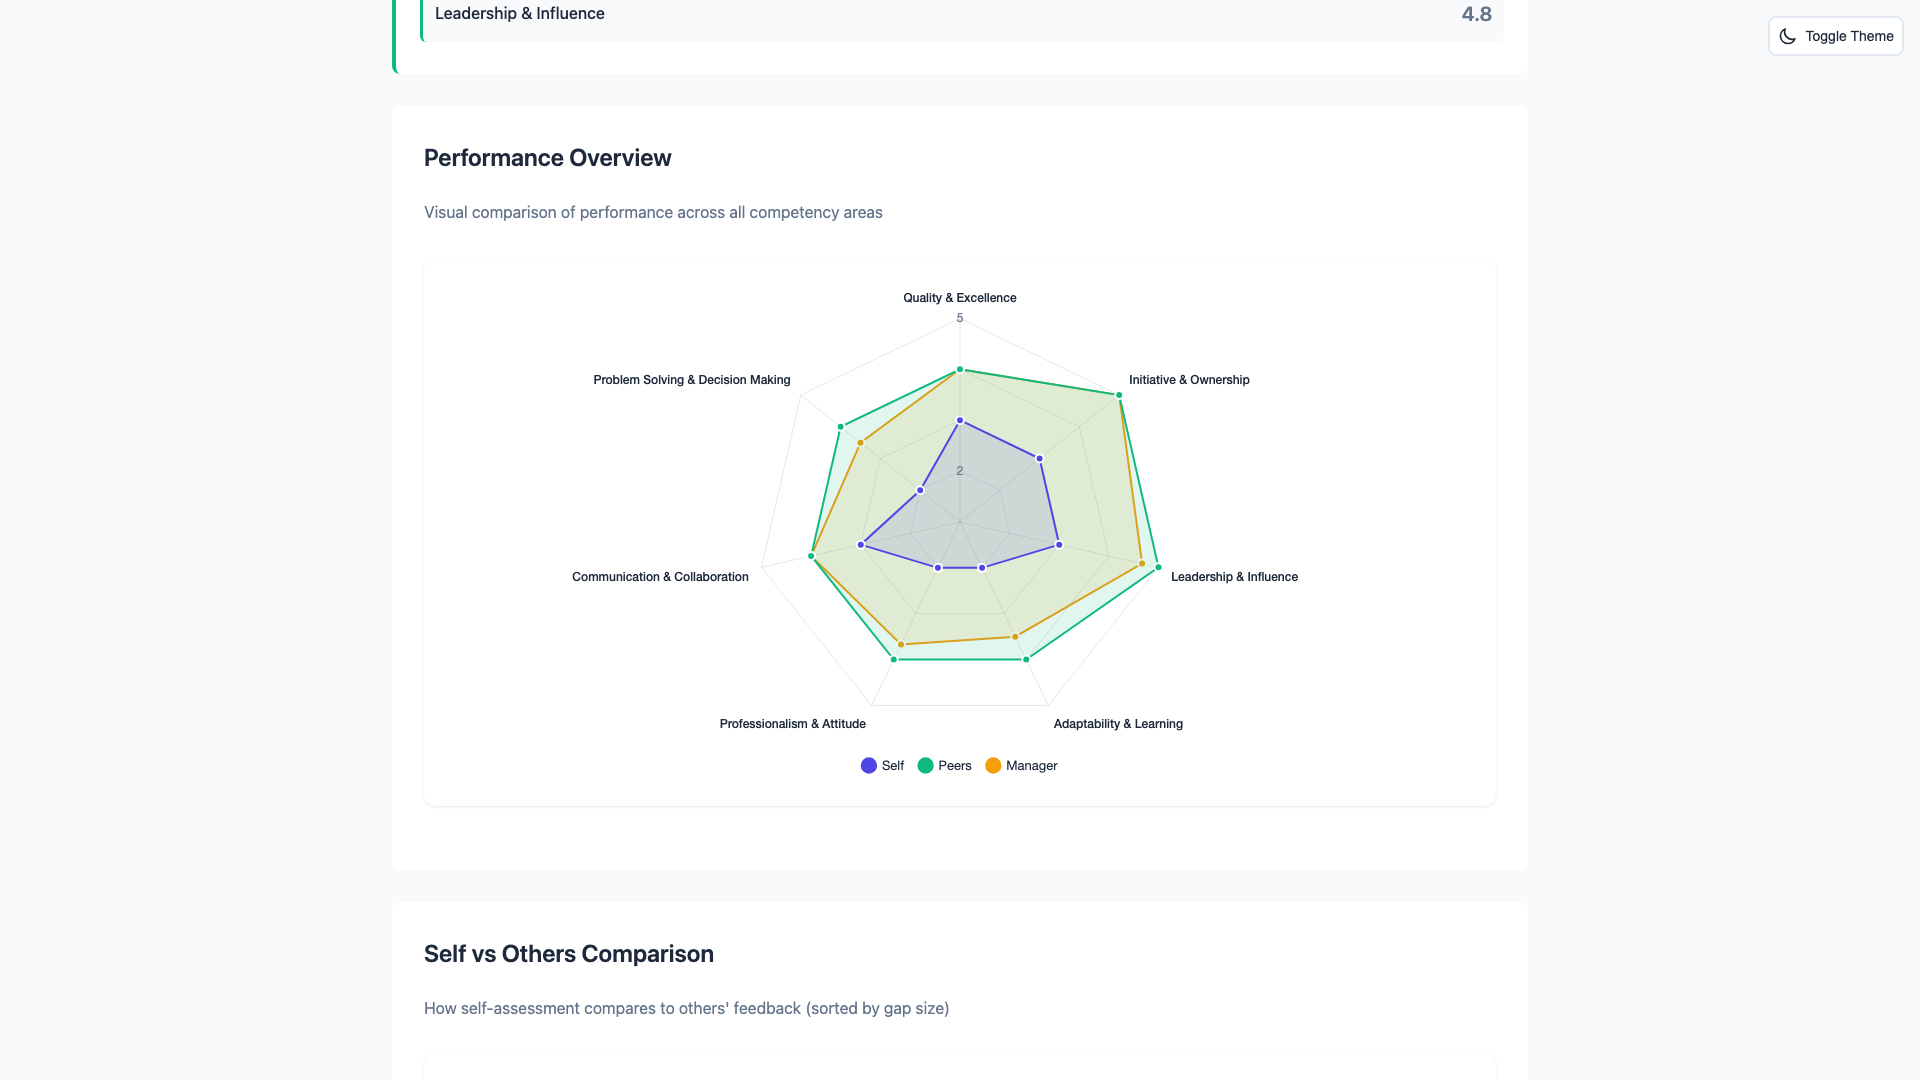1920x1080 pixels.
Task: Click the orange Manager legend dot
Action: pyautogui.click(x=993, y=765)
